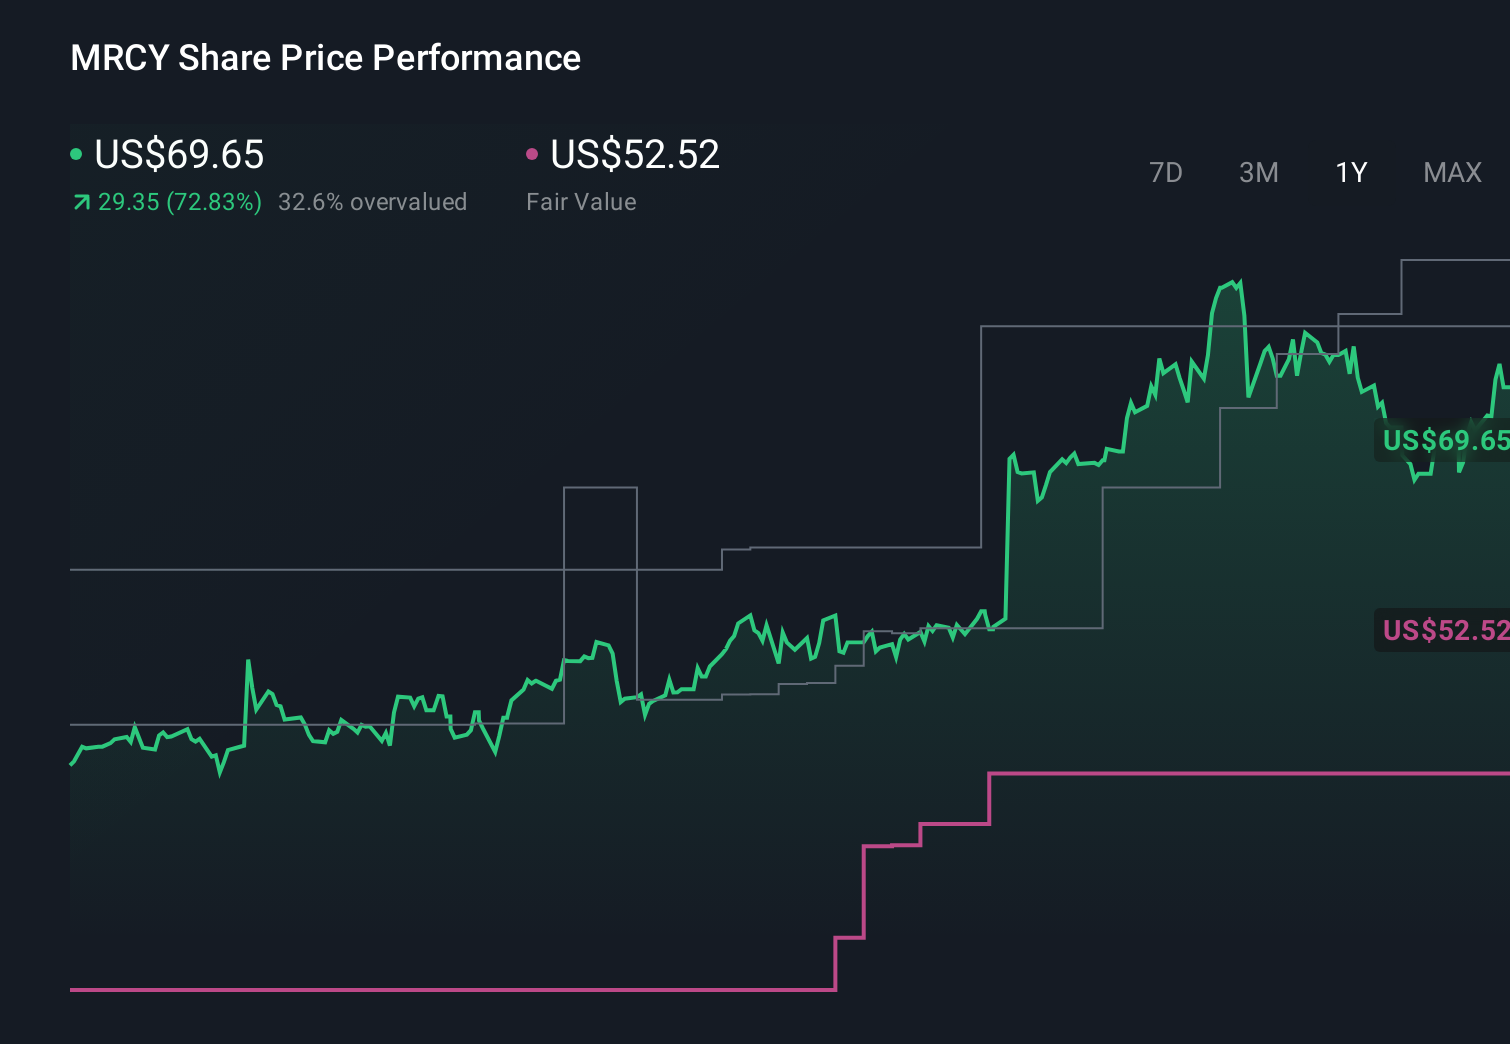Click the 29.35 (72.83%) gain figure
The width and height of the screenshot is (1510, 1044).
(x=178, y=202)
